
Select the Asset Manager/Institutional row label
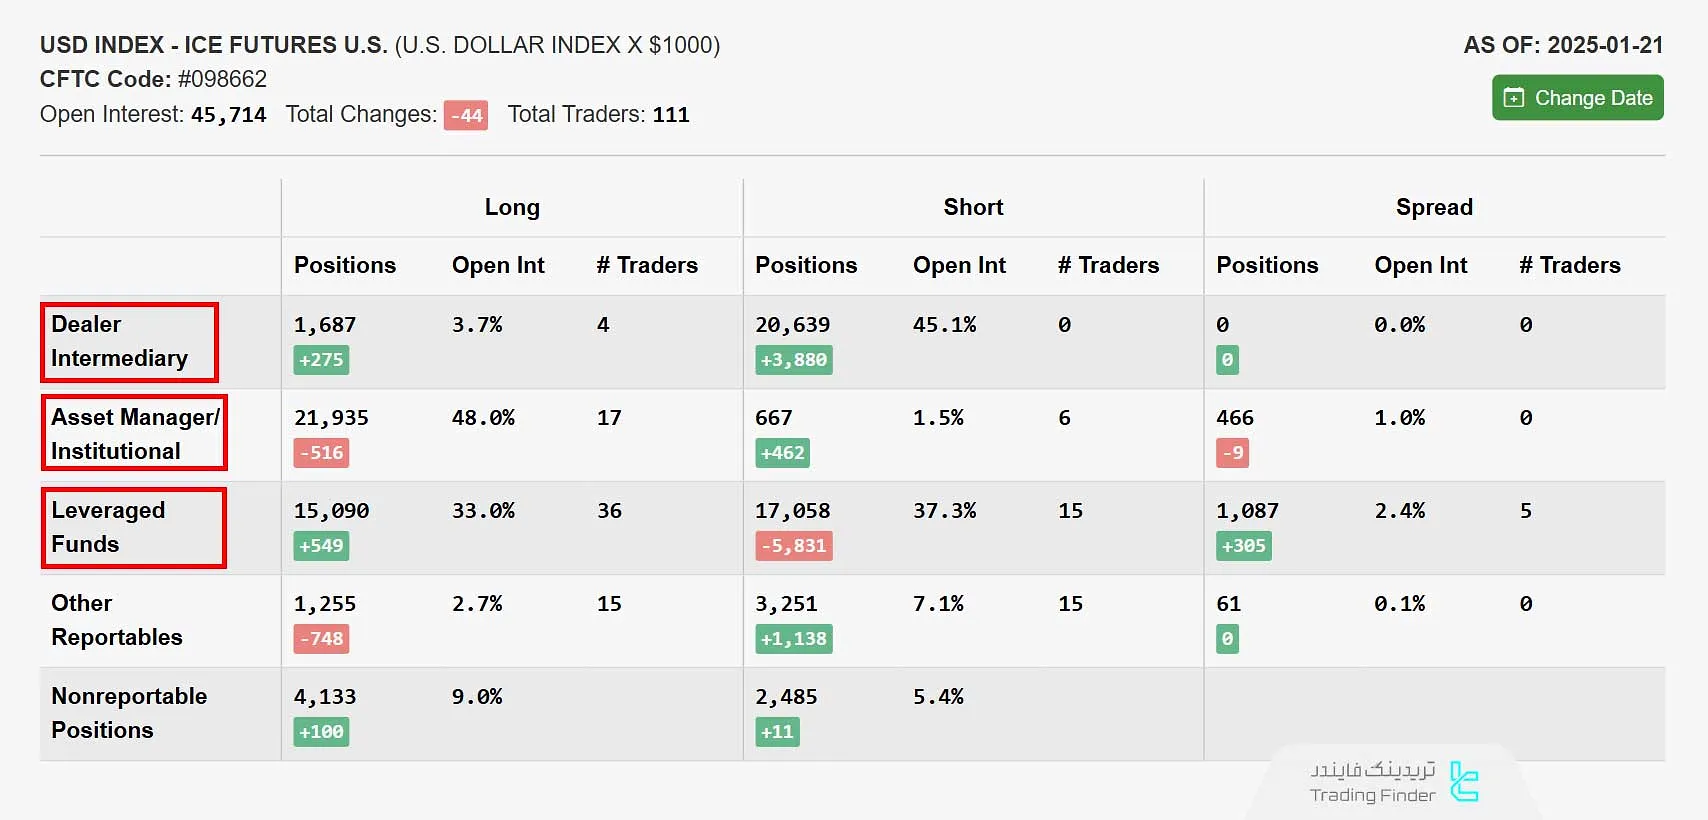click(x=135, y=434)
